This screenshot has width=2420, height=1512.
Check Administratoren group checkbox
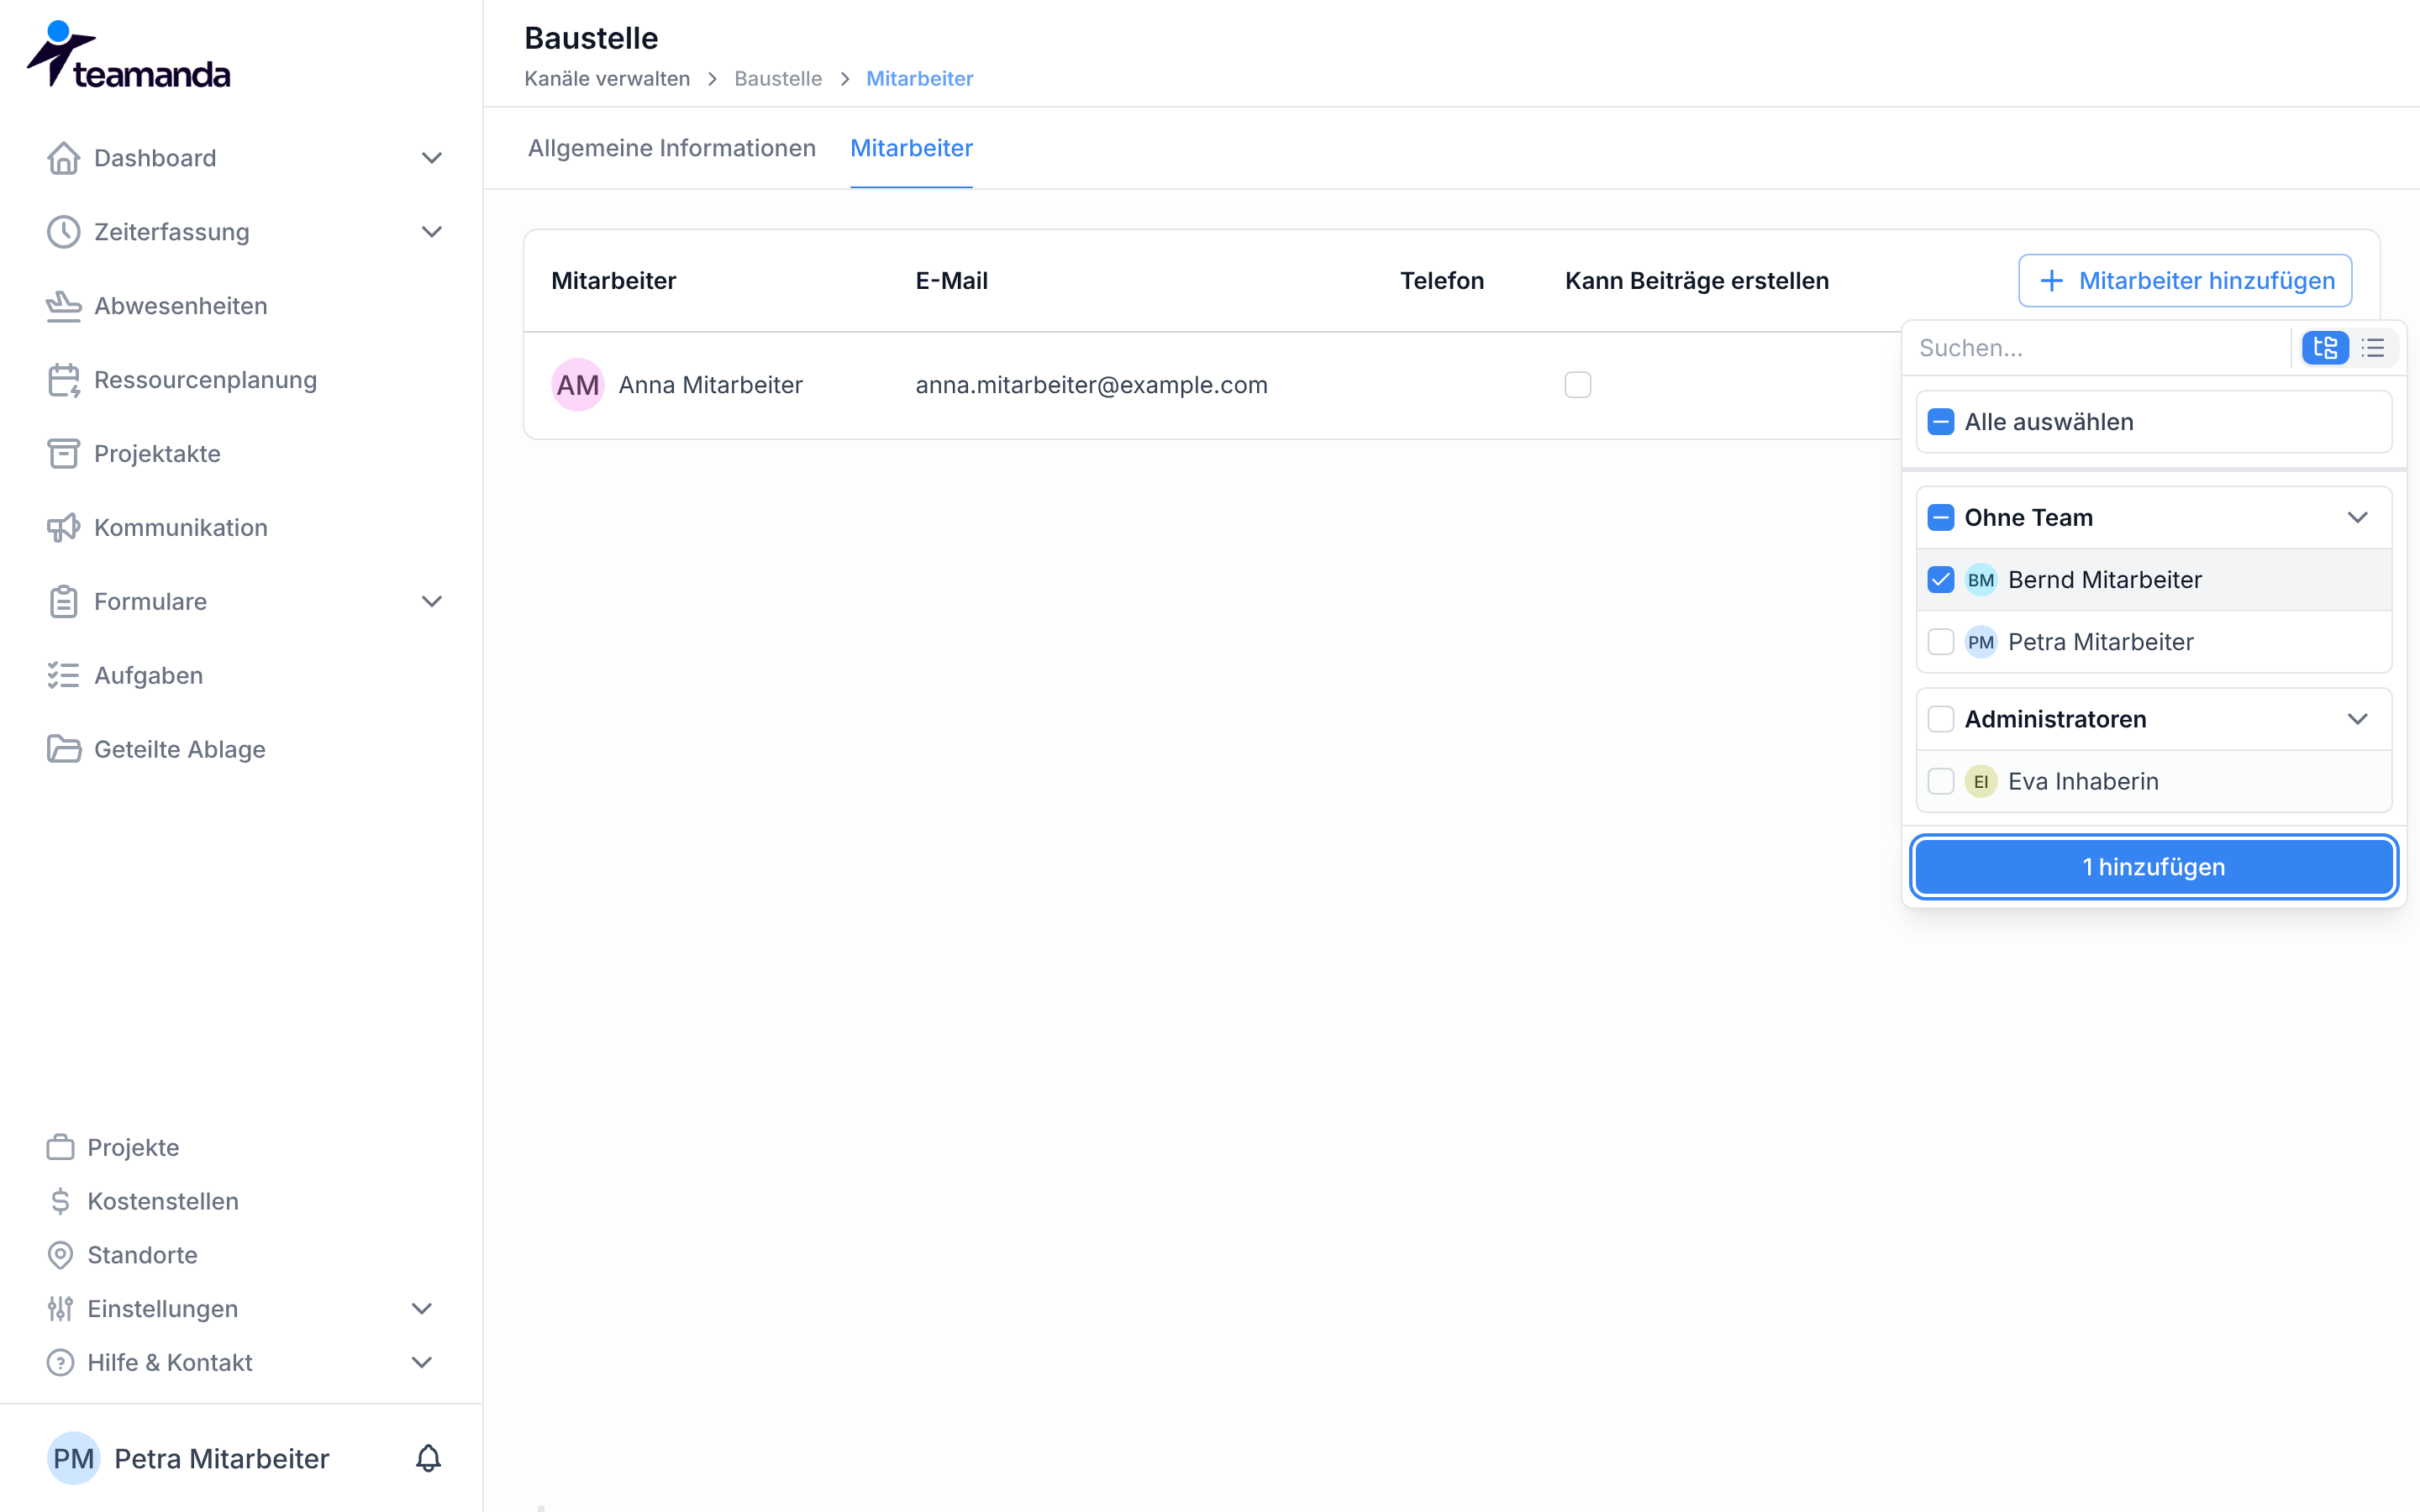(x=1941, y=719)
